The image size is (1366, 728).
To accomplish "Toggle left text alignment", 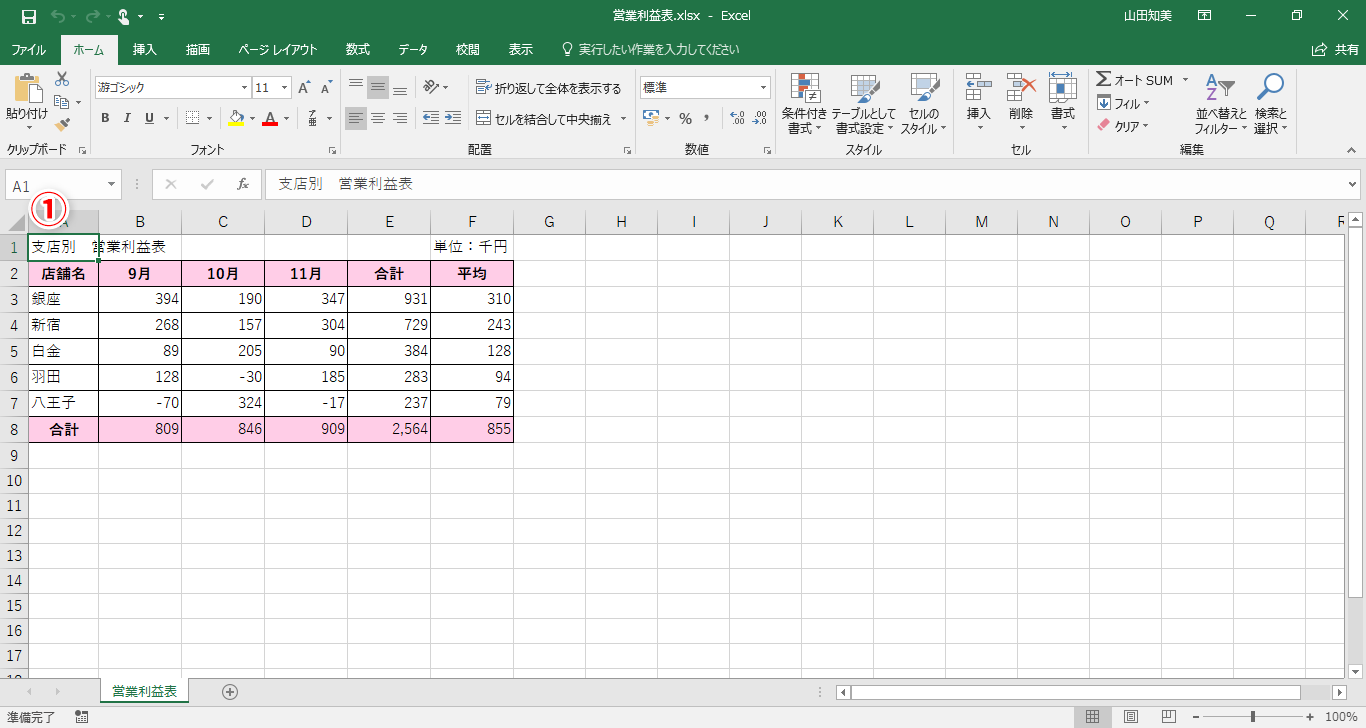I will tap(356, 118).
